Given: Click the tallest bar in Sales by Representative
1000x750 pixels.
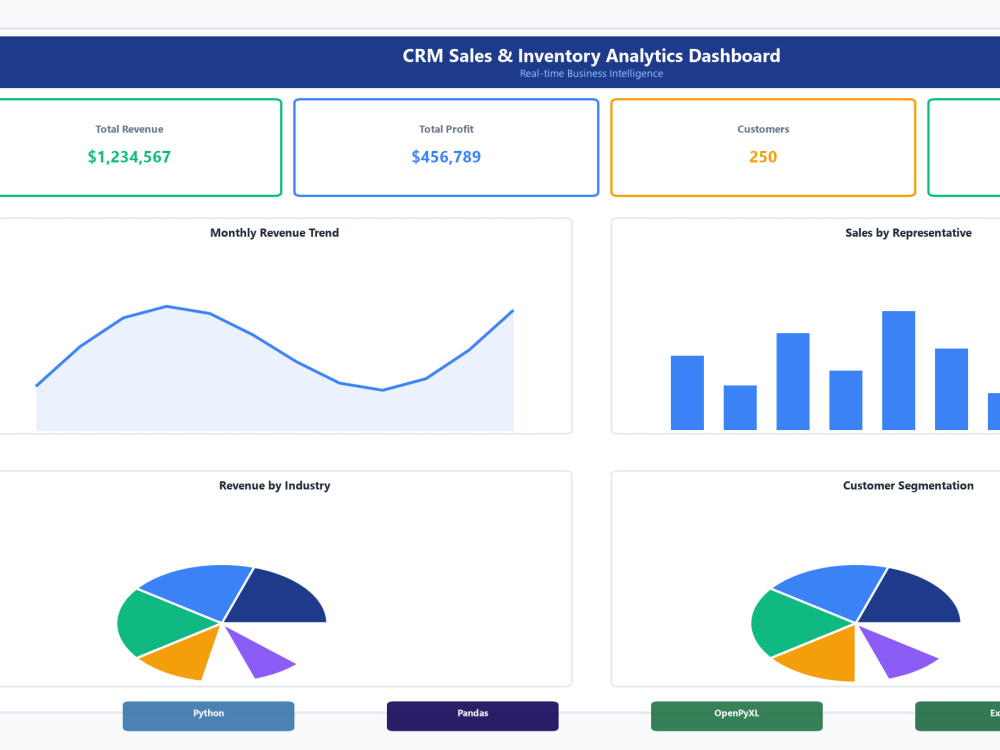Looking at the screenshot, I should click(899, 371).
